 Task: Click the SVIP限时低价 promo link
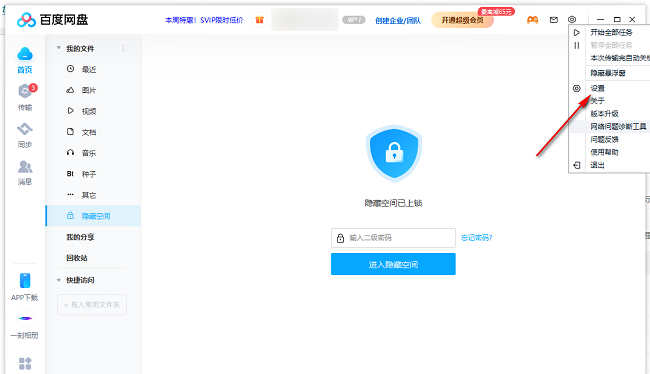(204, 20)
